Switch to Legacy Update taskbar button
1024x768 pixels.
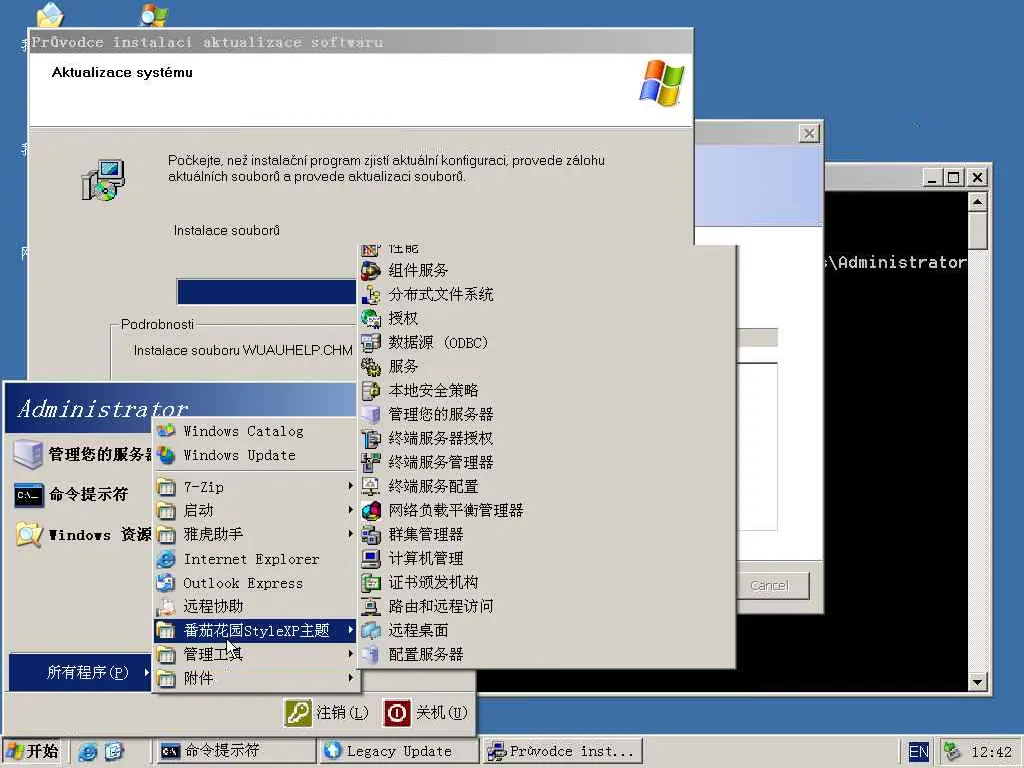click(x=399, y=751)
